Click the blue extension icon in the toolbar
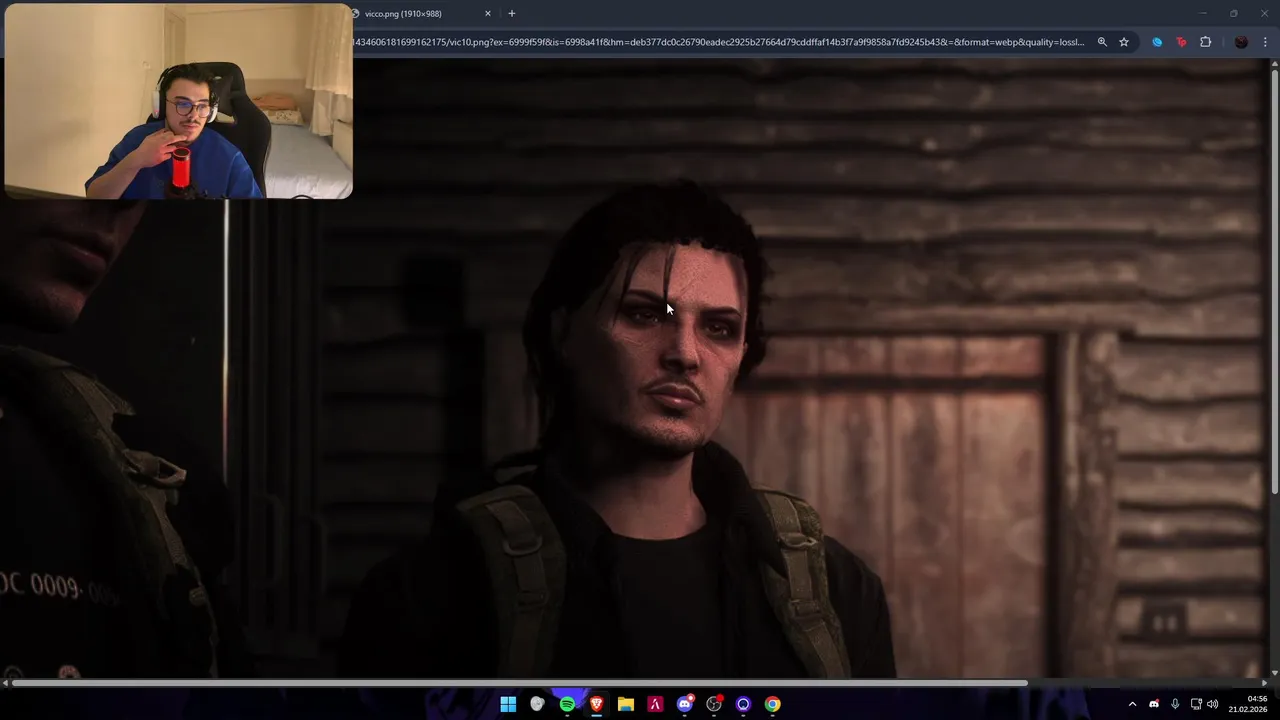This screenshot has width=1280, height=720. (1157, 42)
